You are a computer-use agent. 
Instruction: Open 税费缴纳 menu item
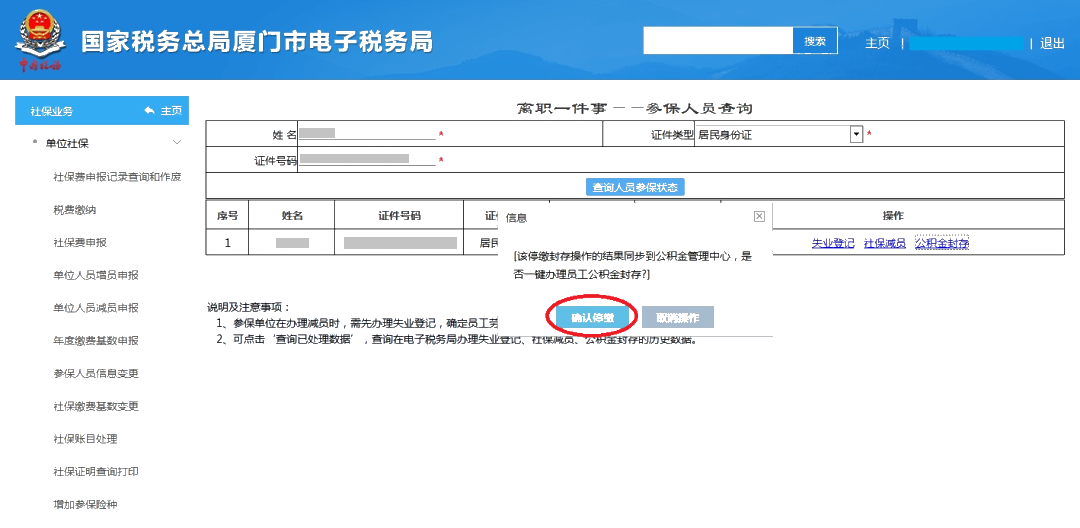click(74, 210)
